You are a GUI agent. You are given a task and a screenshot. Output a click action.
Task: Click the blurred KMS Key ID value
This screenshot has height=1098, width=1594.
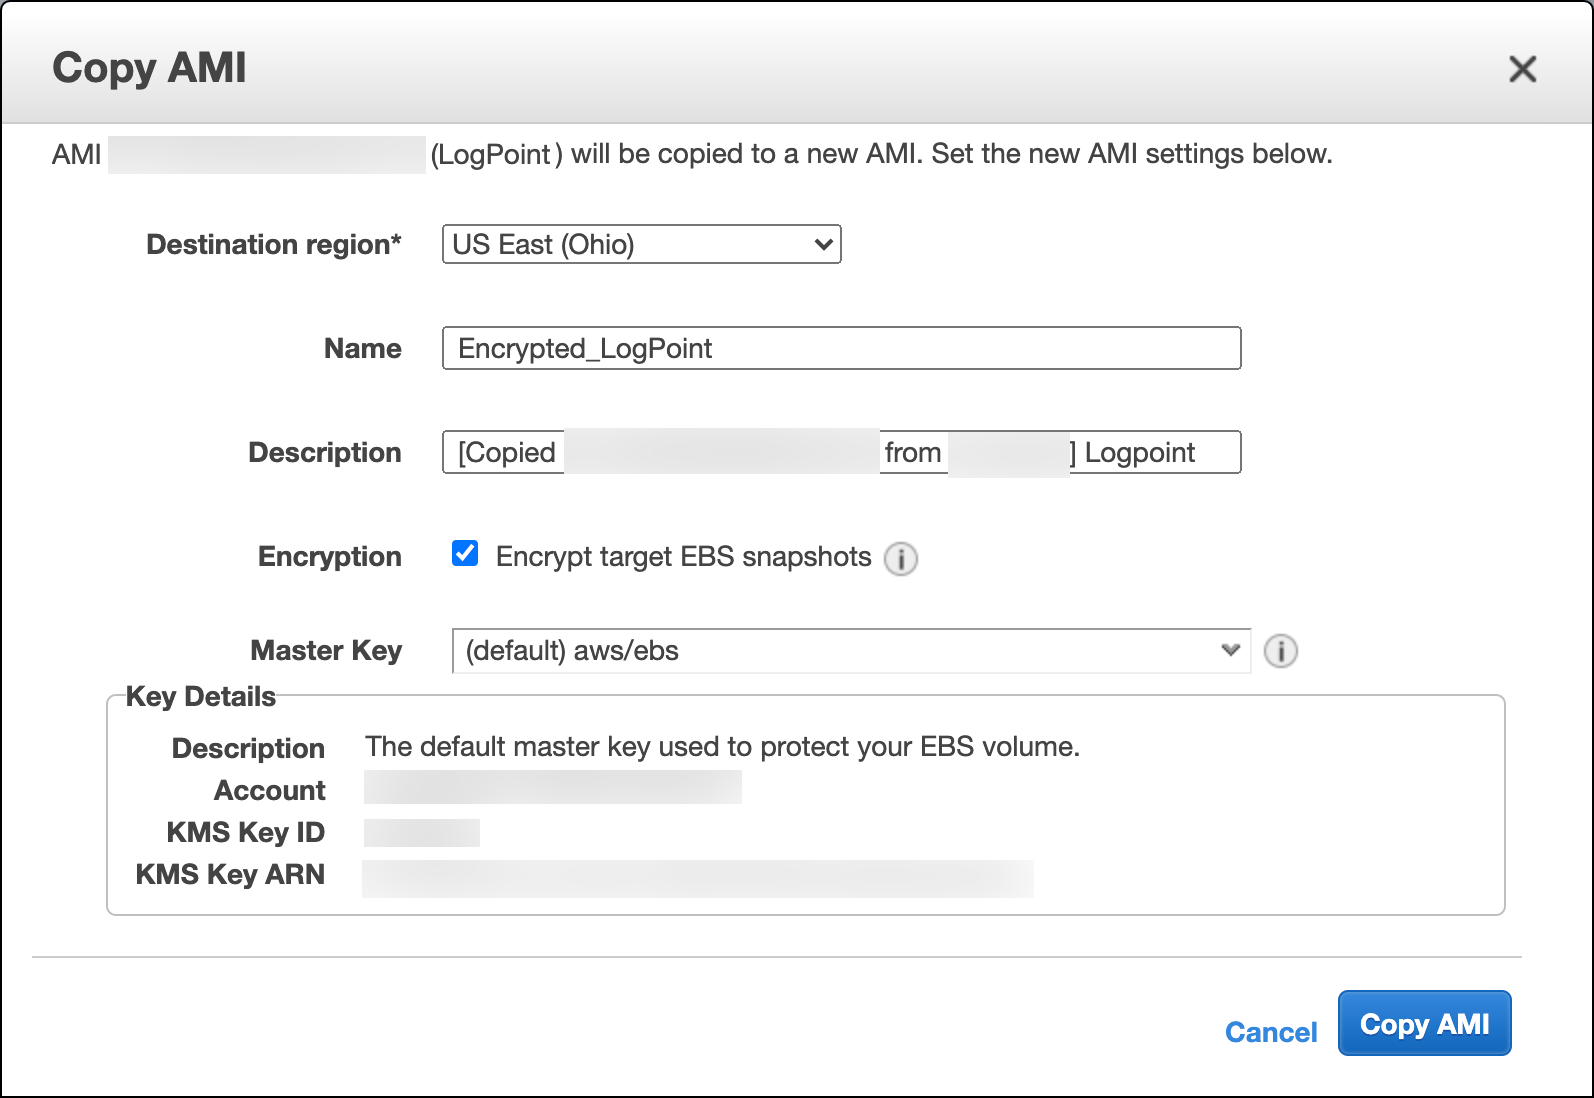[x=421, y=833]
